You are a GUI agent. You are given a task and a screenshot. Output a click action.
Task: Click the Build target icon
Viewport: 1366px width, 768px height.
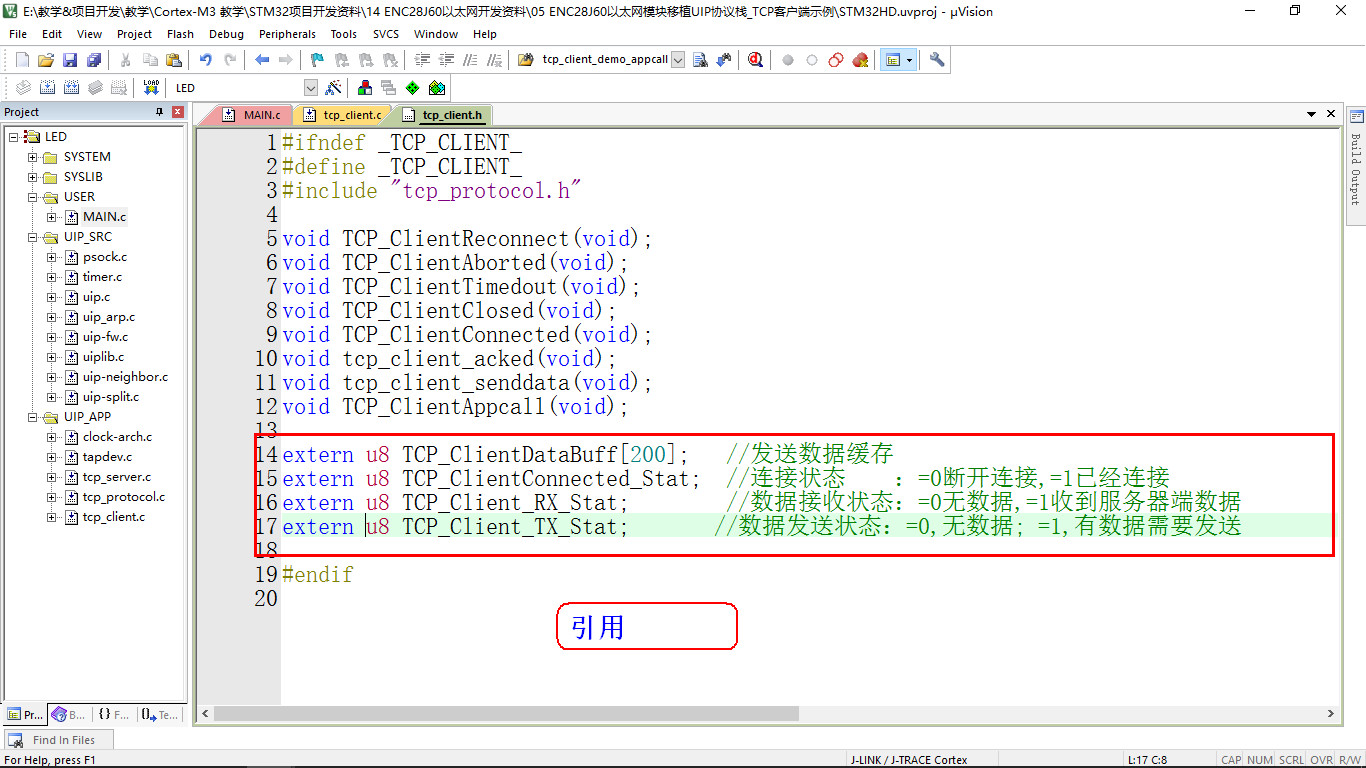point(48,88)
